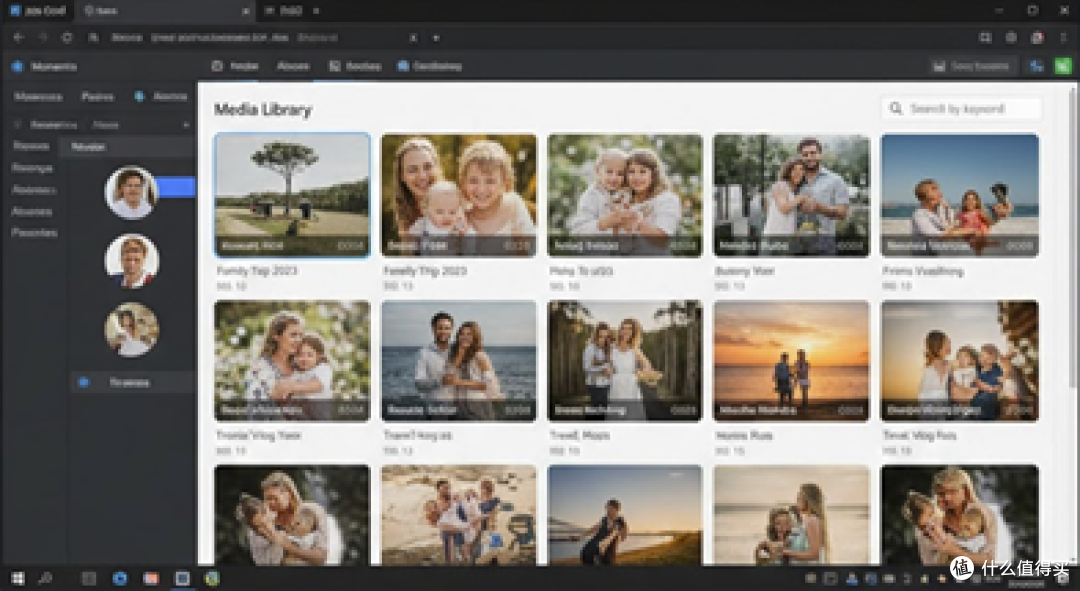Expand the dropdown chevron in the left filter row
This screenshot has height=591, width=1080.
click(x=186, y=125)
